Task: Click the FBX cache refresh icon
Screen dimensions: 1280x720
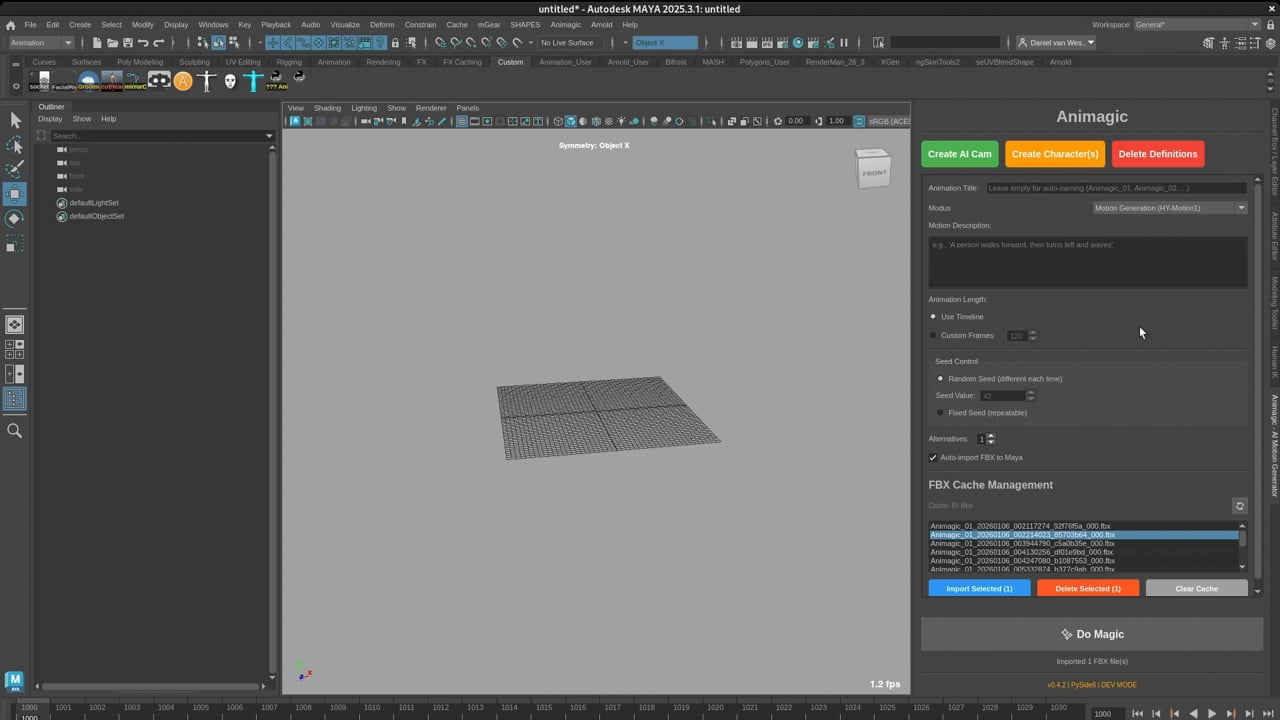Action: pyautogui.click(x=1239, y=506)
